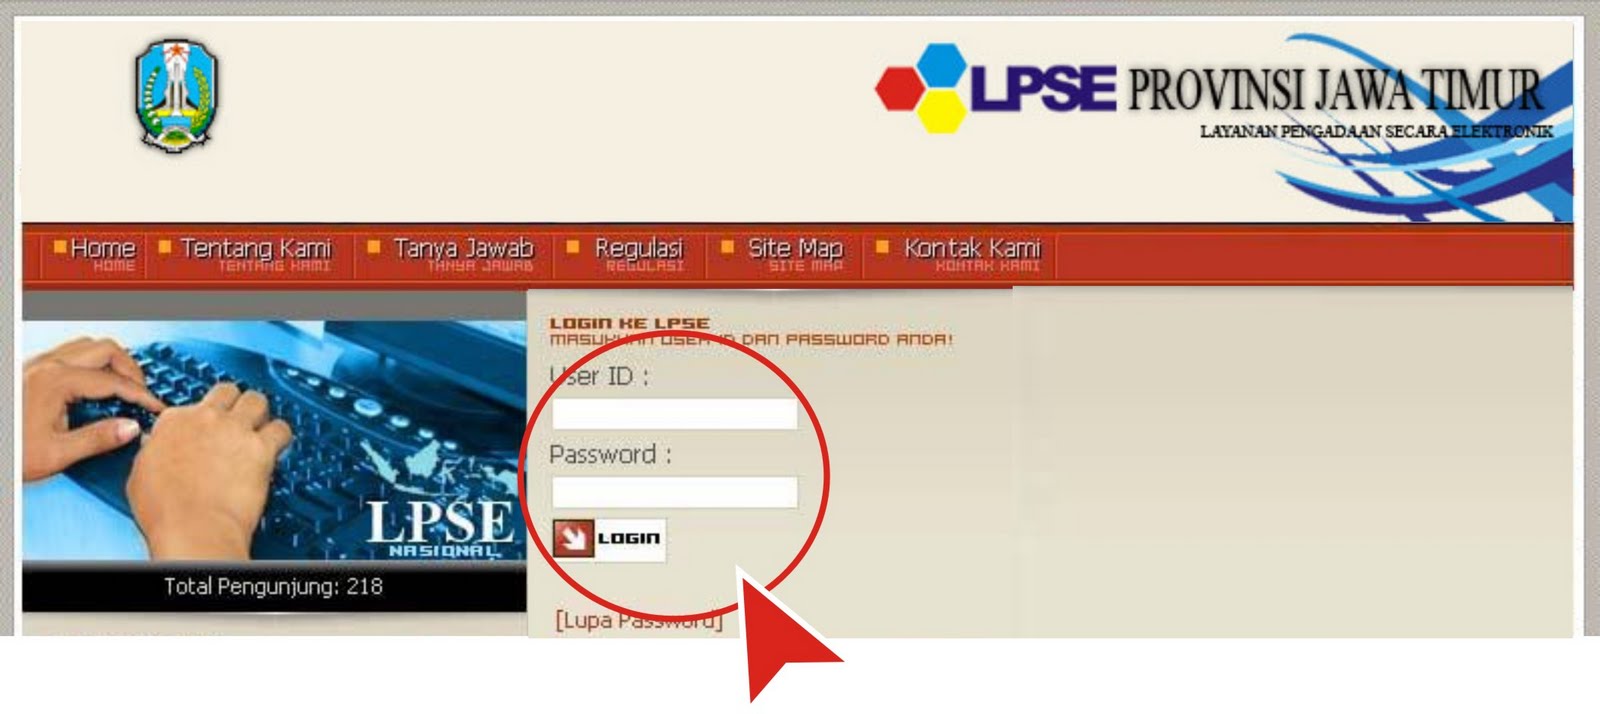Click the orange bullet beside Site Map
1600x714 pixels.
click(727, 245)
